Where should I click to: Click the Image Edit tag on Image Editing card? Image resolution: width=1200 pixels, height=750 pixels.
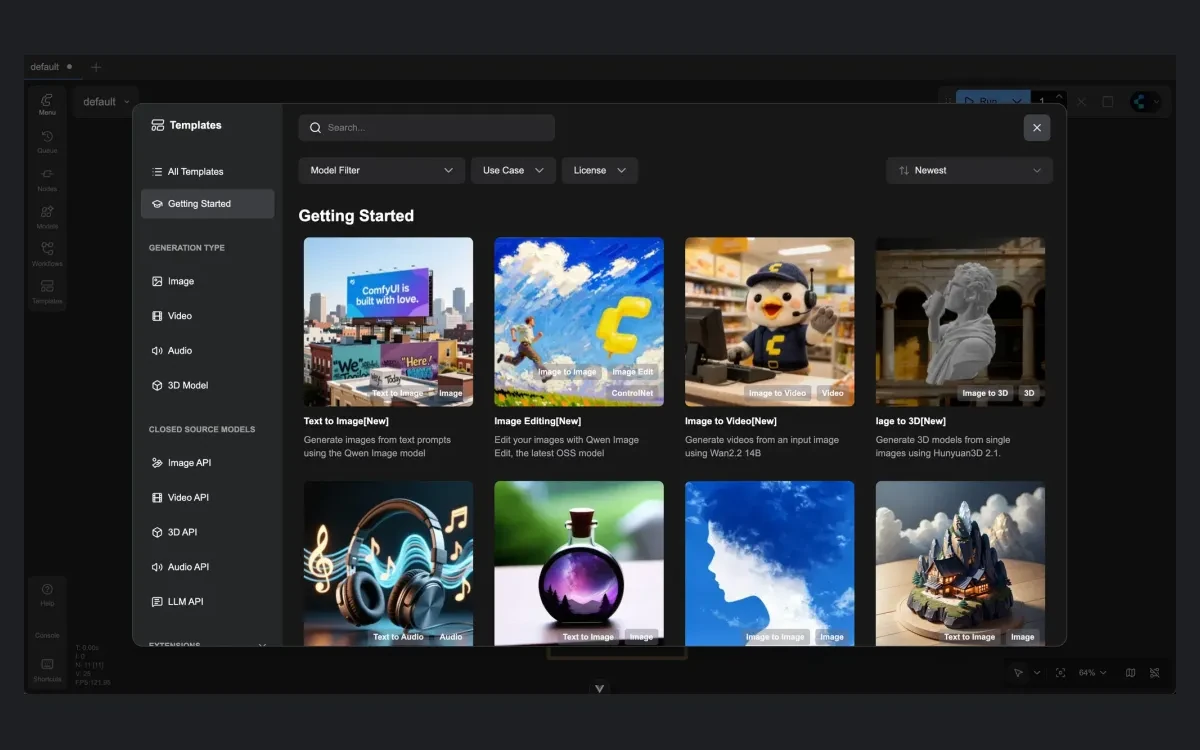click(x=632, y=372)
